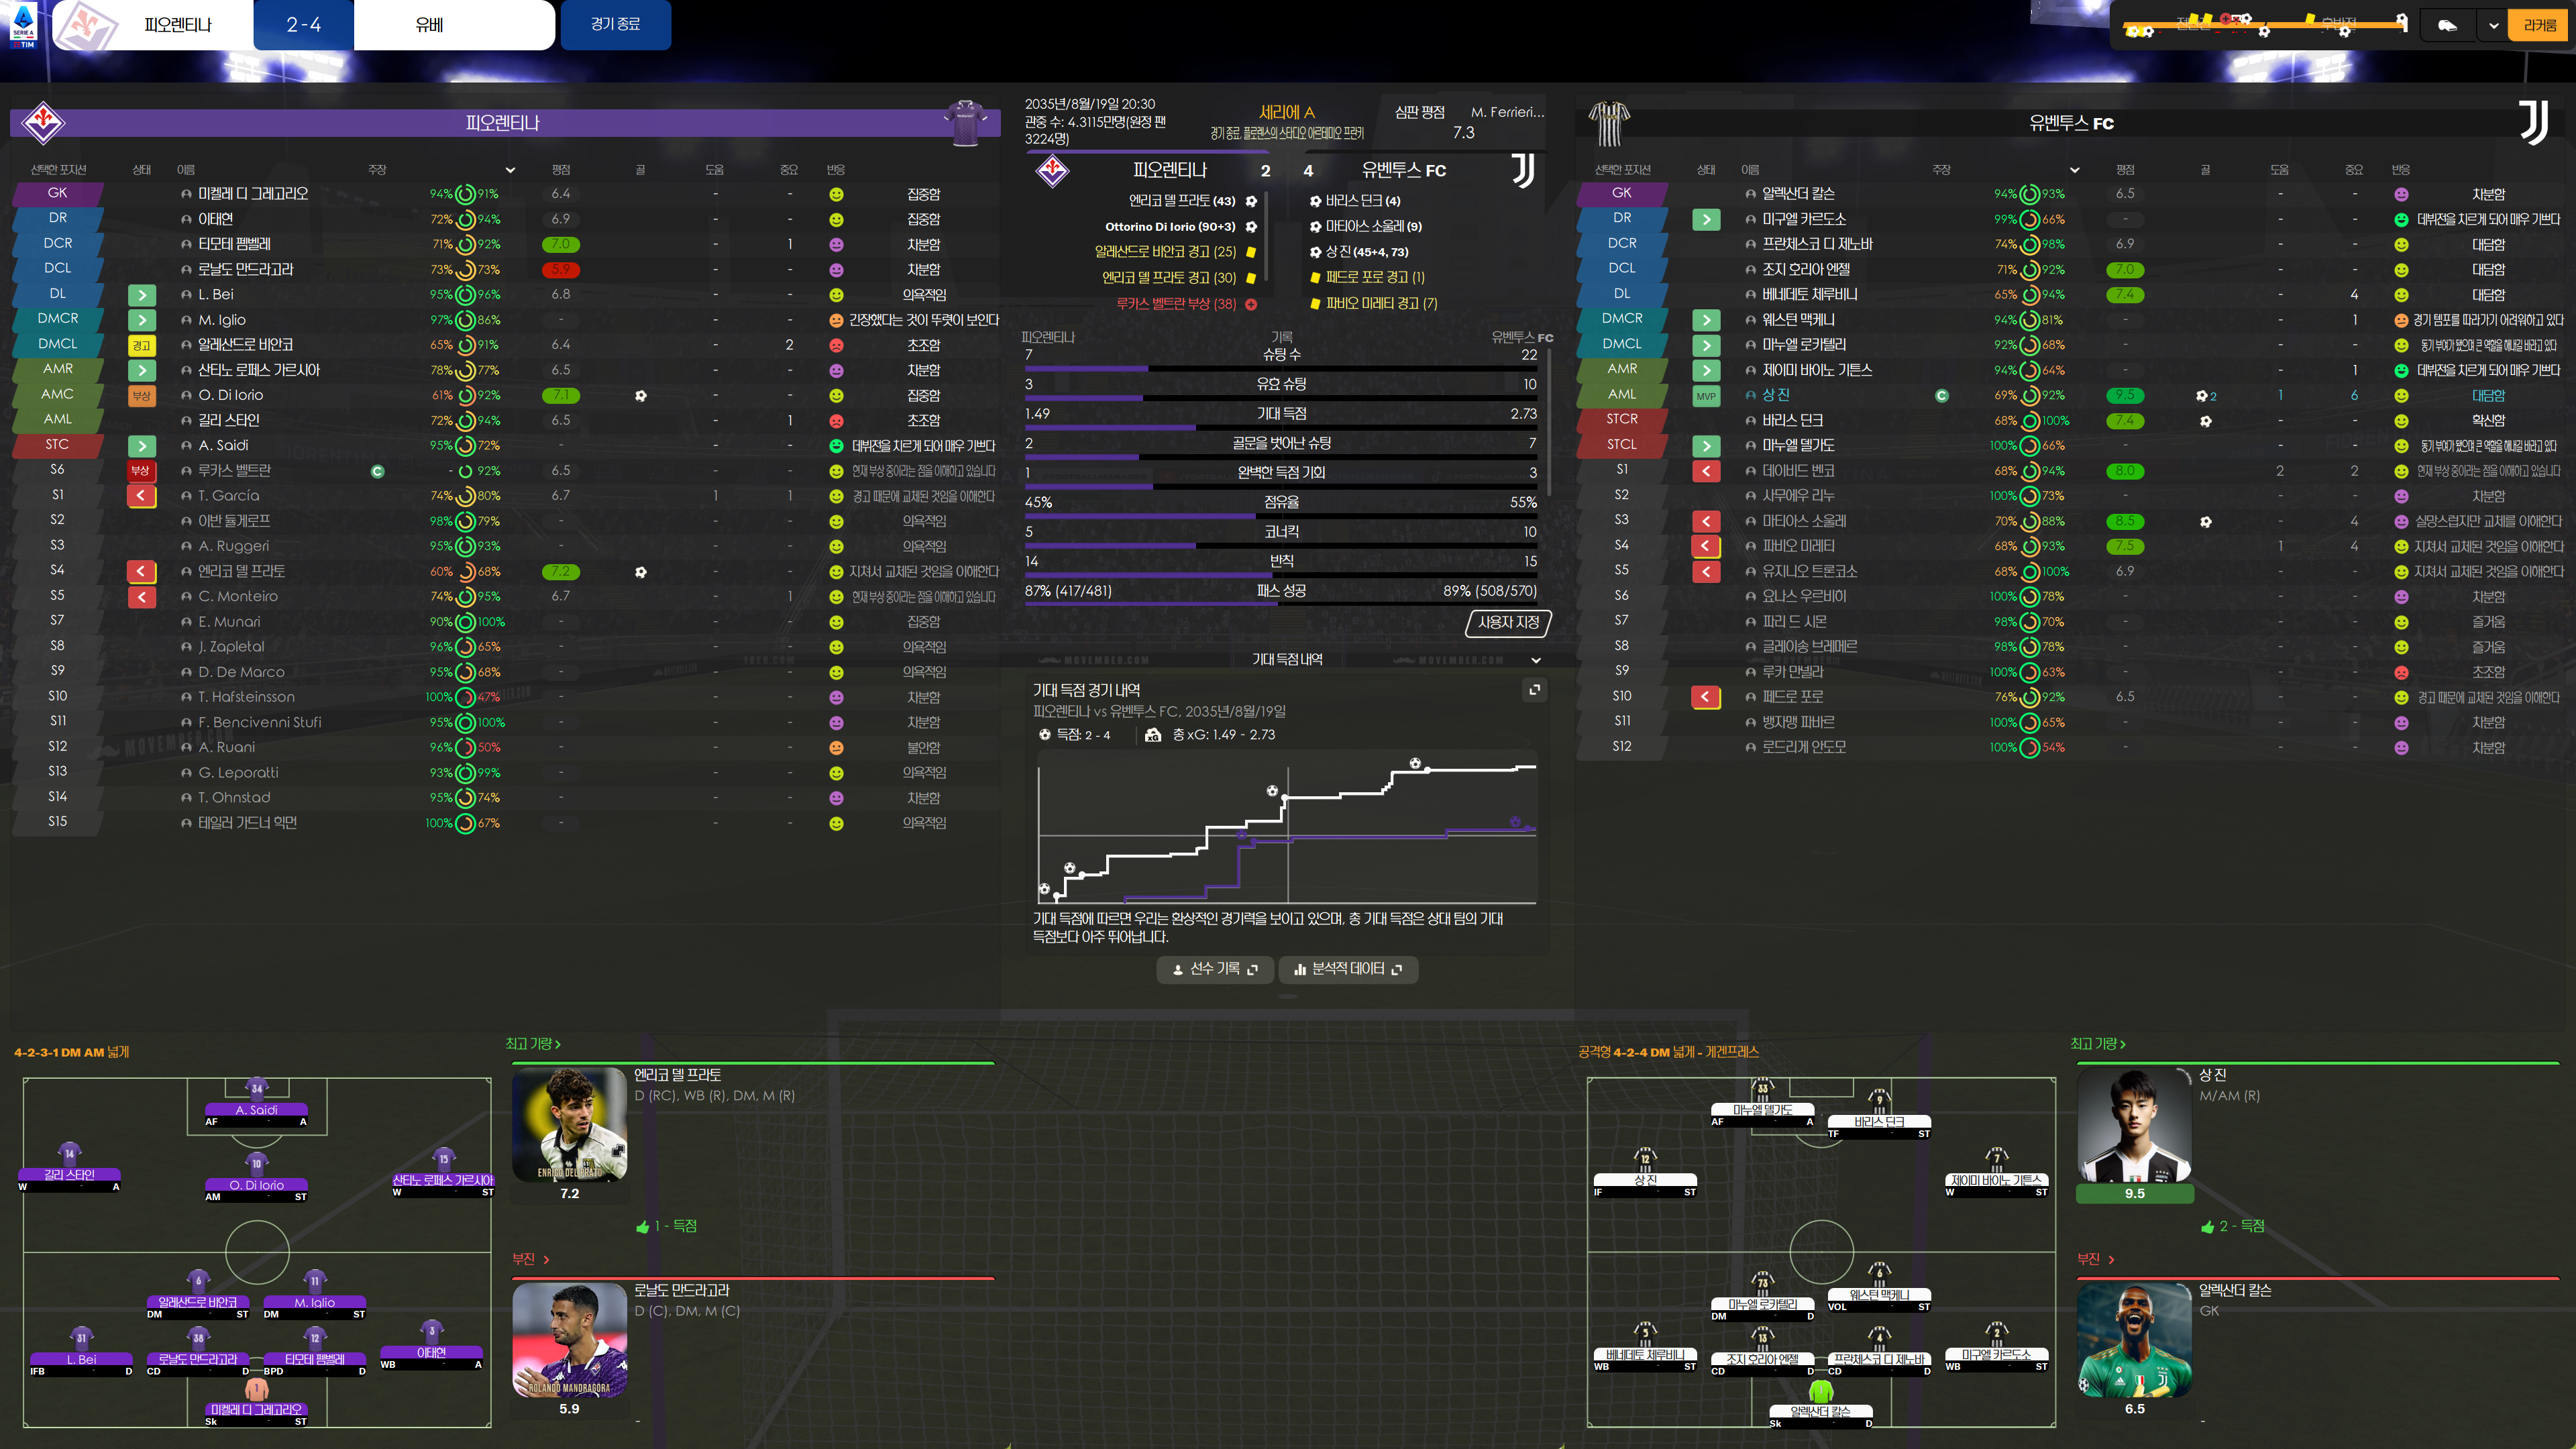Open the dropdown next to 라커룸
Image resolution: width=2576 pixels, height=1449 pixels.
click(x=2494, y=25)
